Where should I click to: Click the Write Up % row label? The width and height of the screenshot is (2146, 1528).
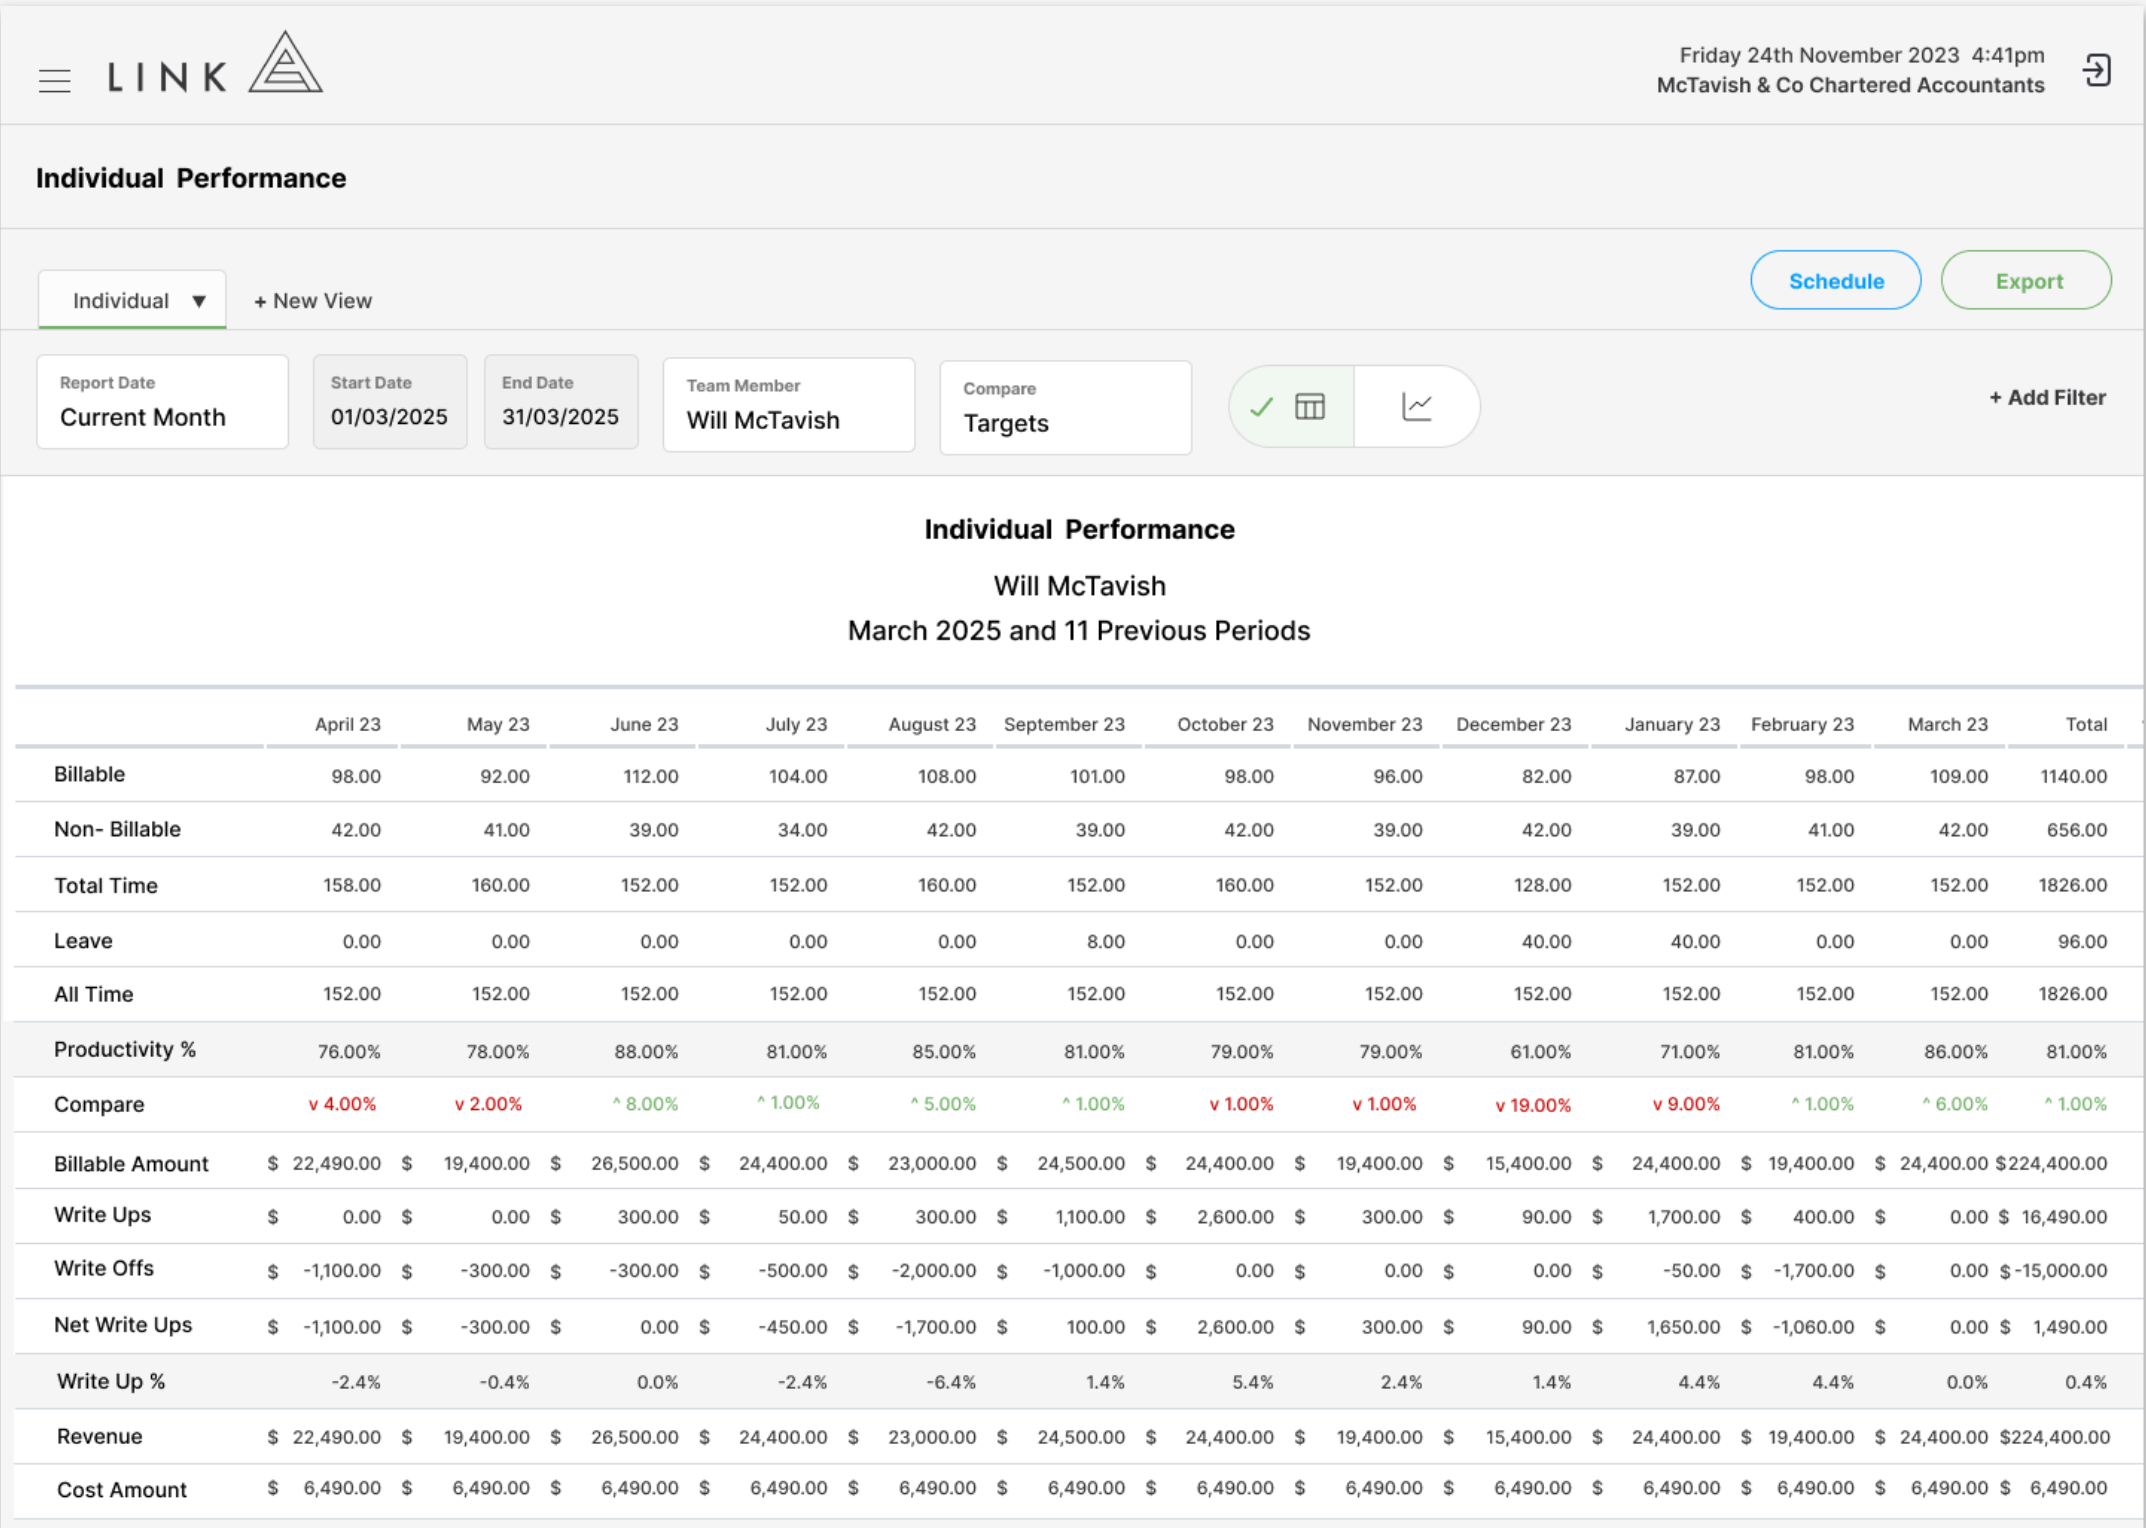click(x=110, y=1381)
